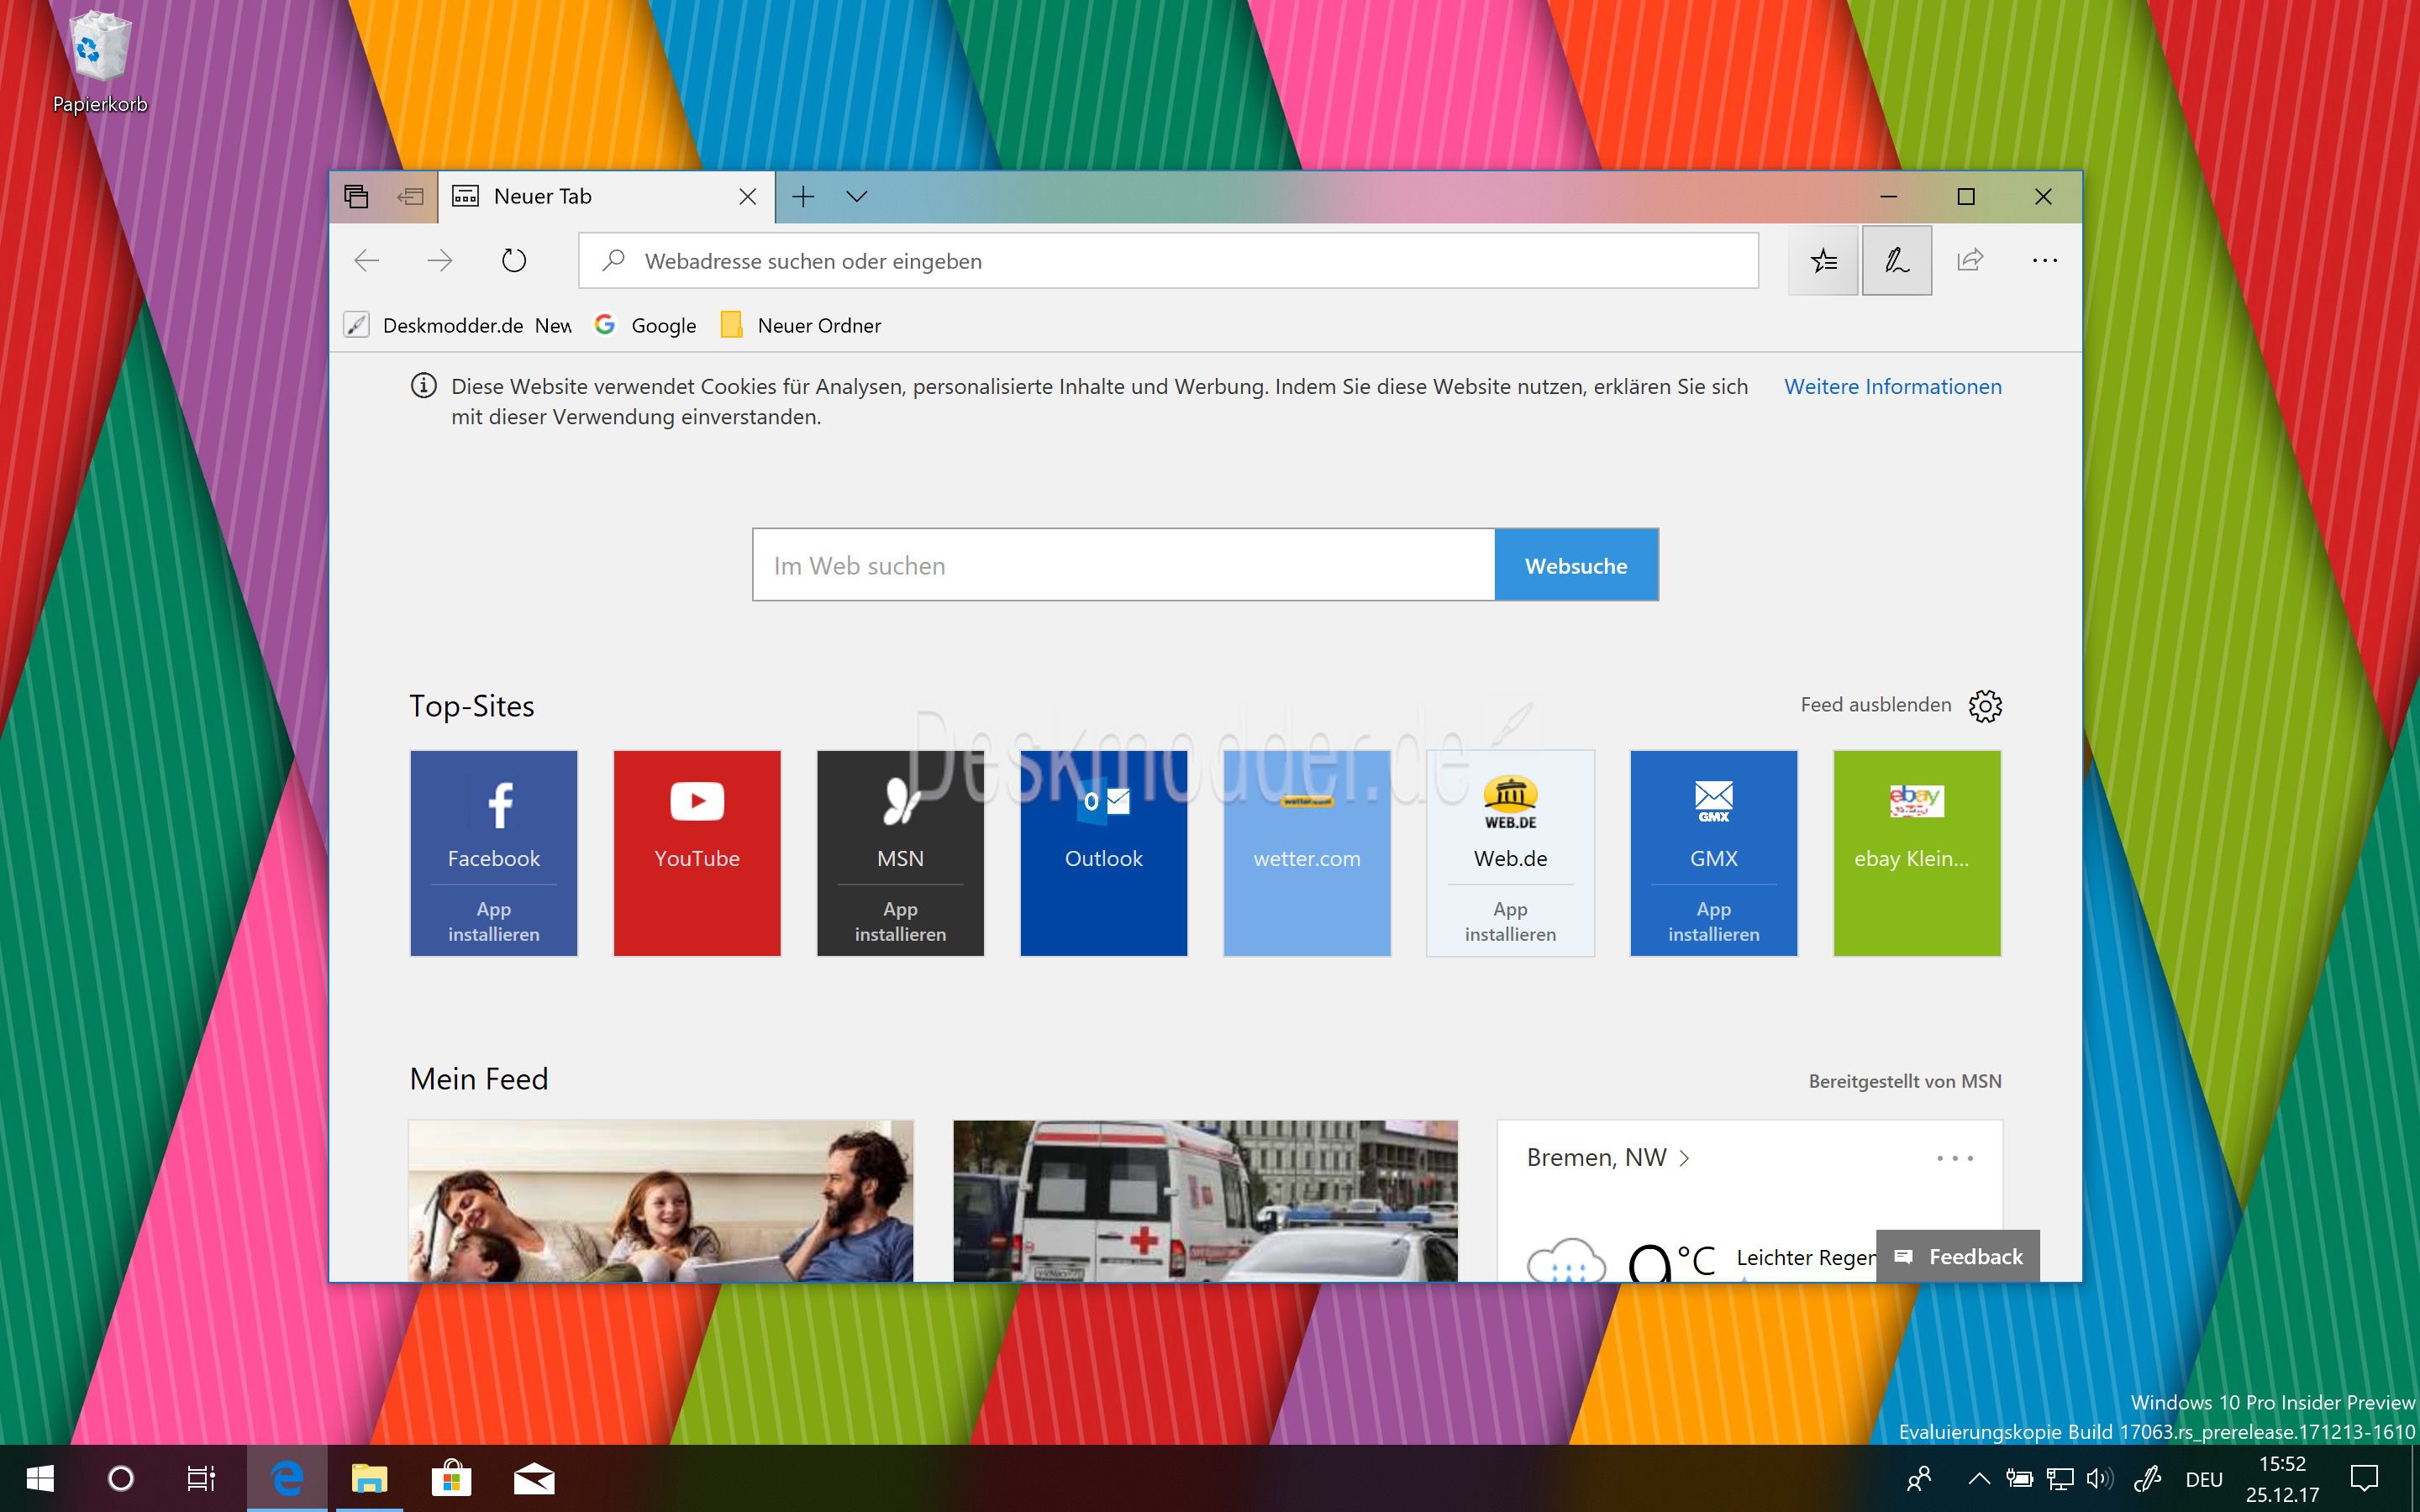The image size is (2420, 1512).
Task: Open the Papierkorb desktop icon
Action: (100, 62)
